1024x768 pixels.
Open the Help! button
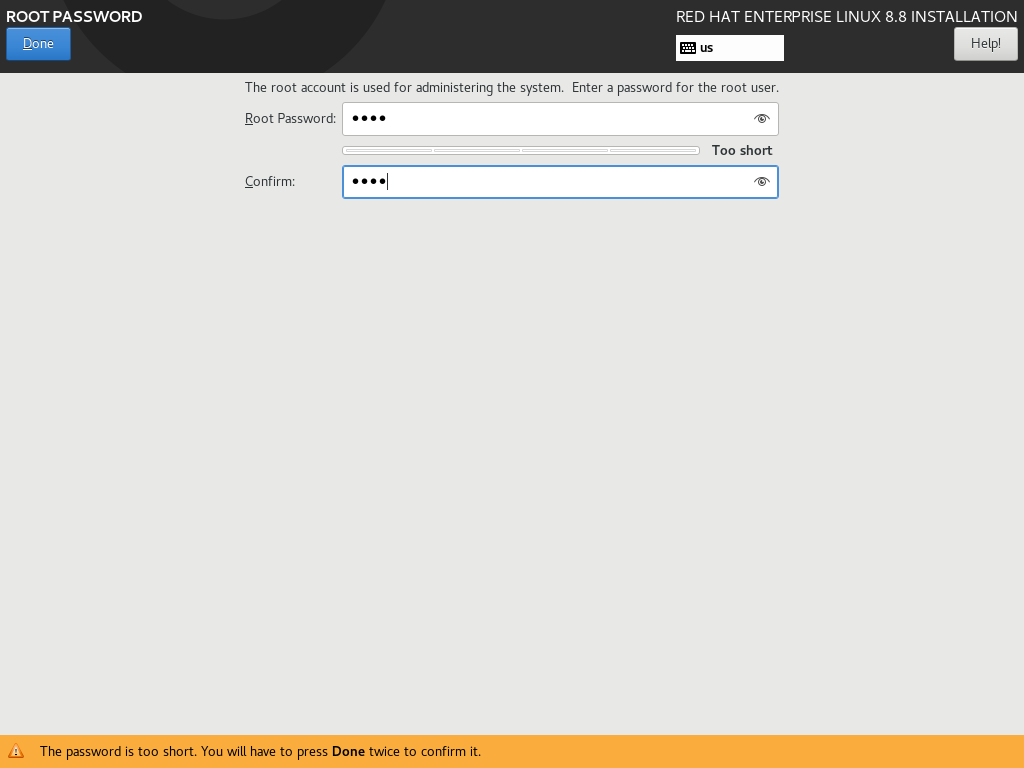pos(985,44)
